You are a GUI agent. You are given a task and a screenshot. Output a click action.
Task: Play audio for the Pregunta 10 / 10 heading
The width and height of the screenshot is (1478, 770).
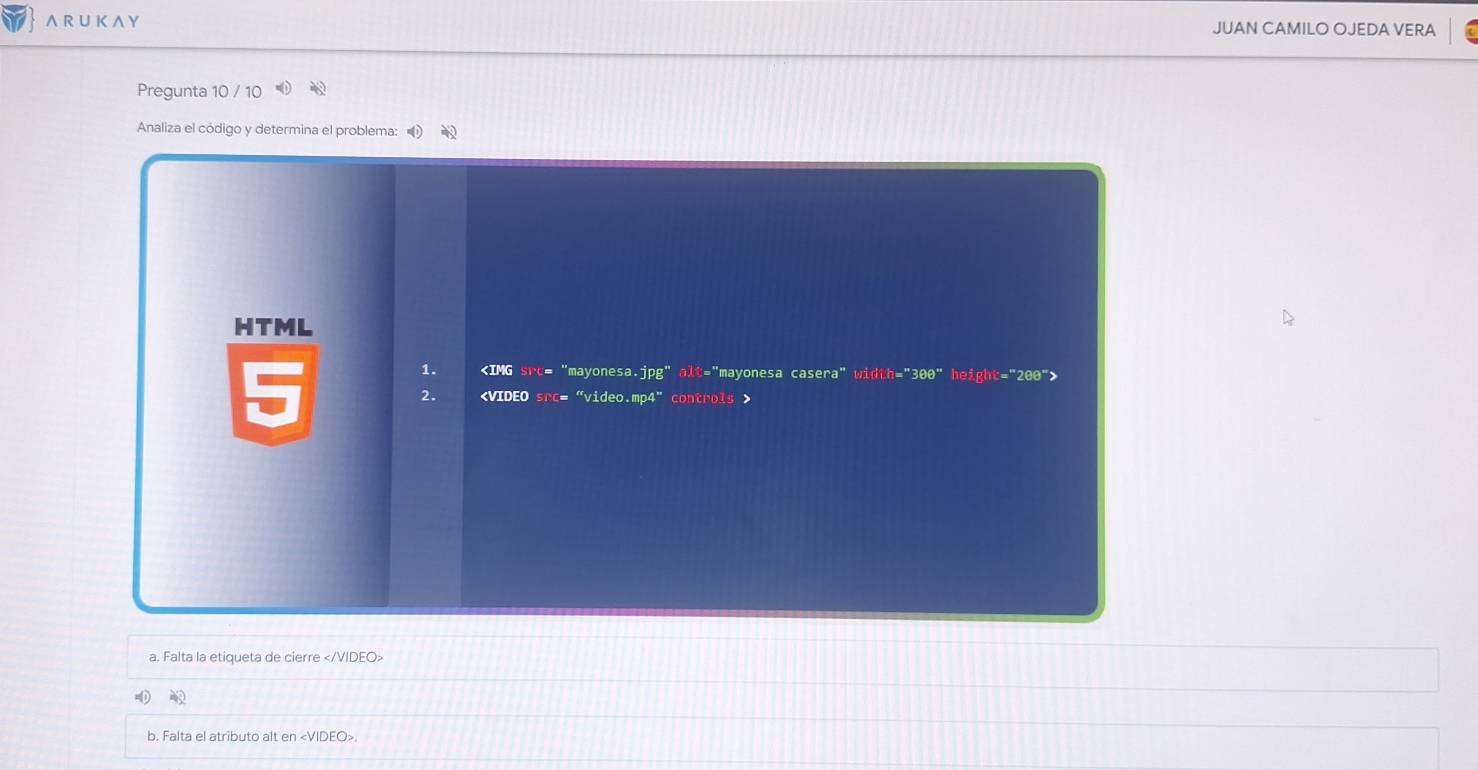283,89
